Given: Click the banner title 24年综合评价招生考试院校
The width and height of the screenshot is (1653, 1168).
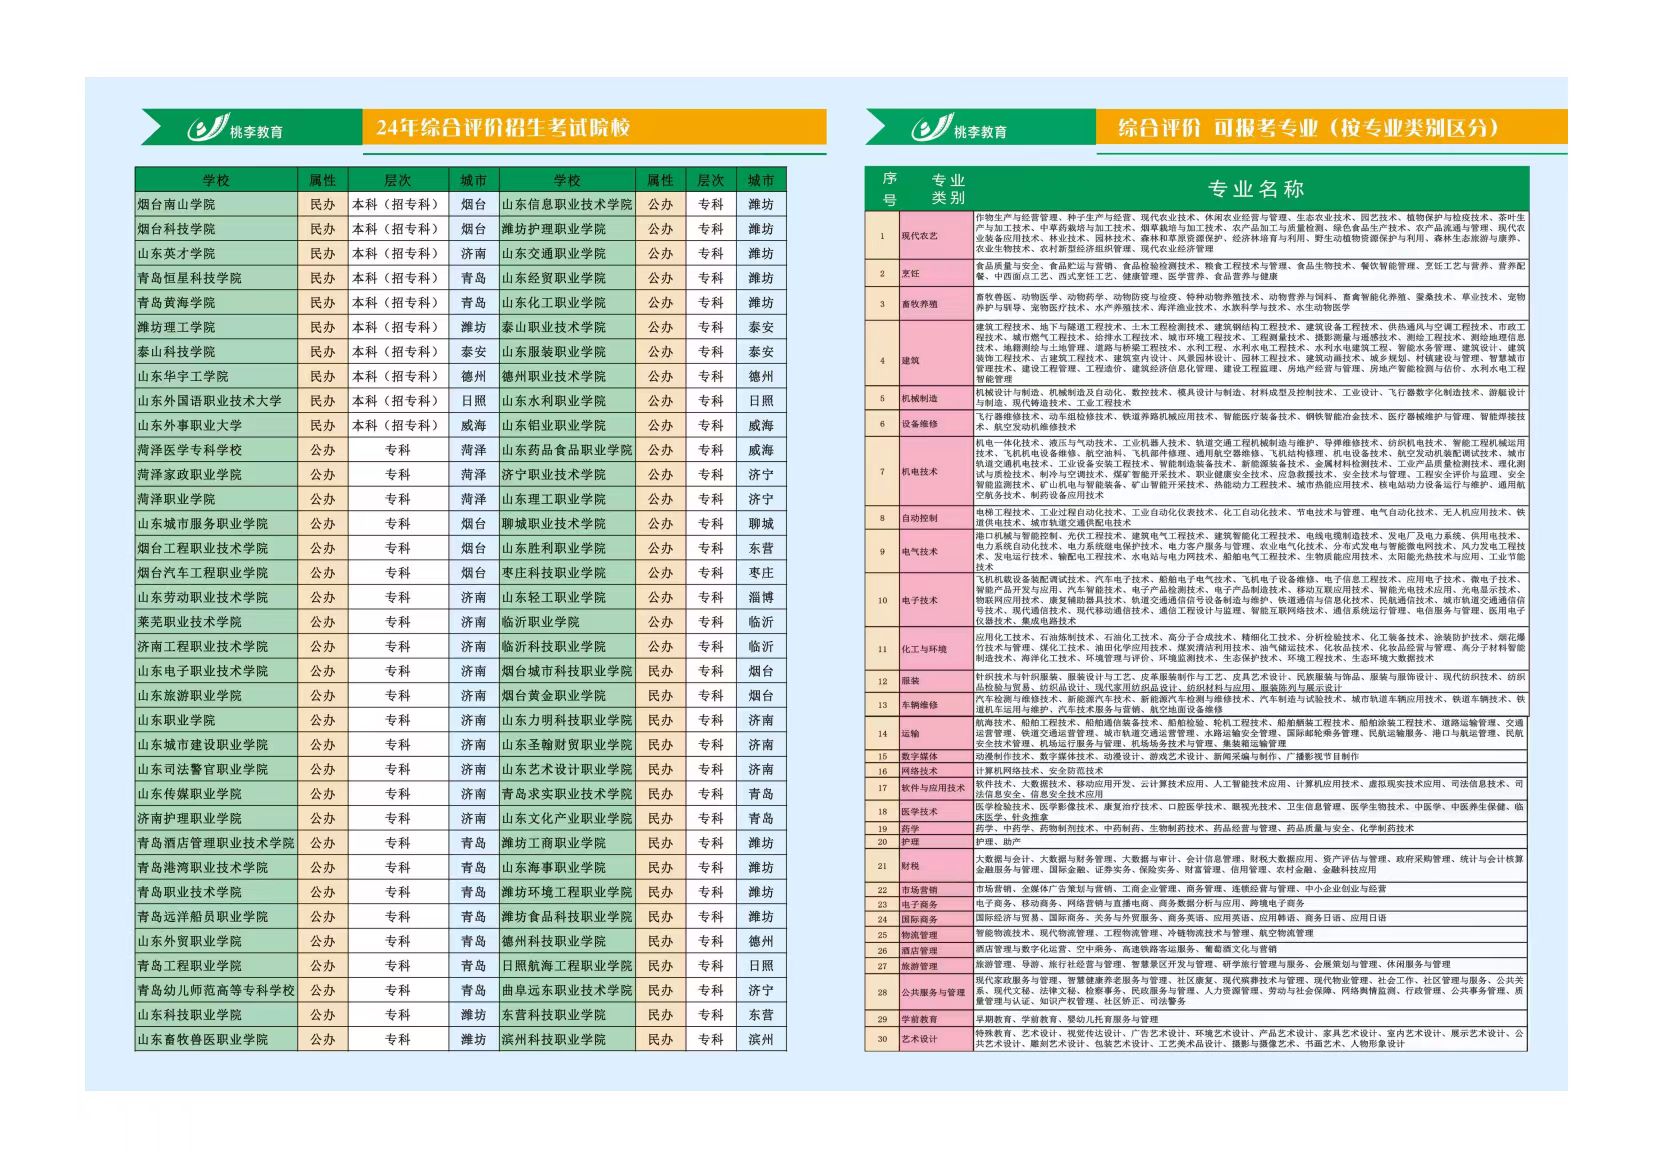Looking at the screenshot, I should [503, 128].
